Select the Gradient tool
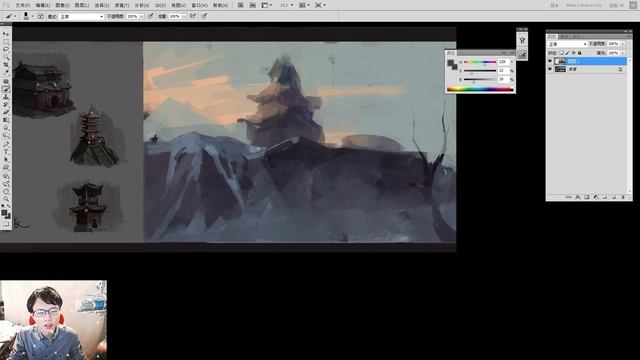 (6, 120)
